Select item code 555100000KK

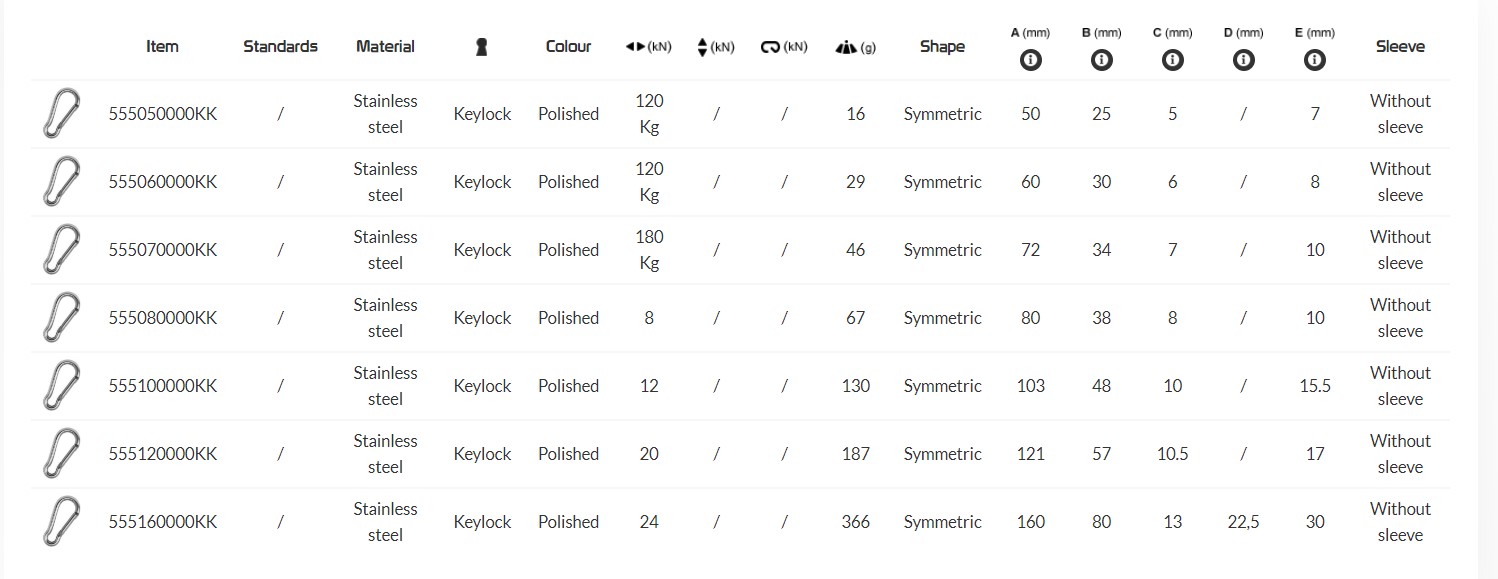(162, 386)
